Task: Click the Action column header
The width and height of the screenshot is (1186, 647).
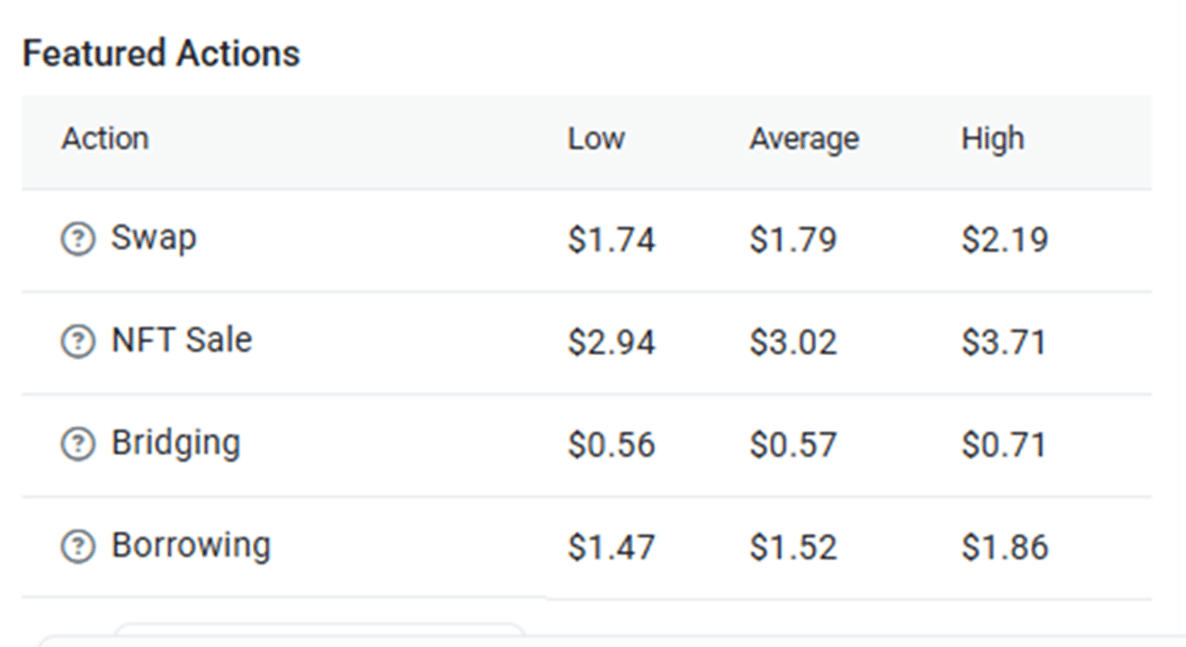Action: (x=105, y=138)
